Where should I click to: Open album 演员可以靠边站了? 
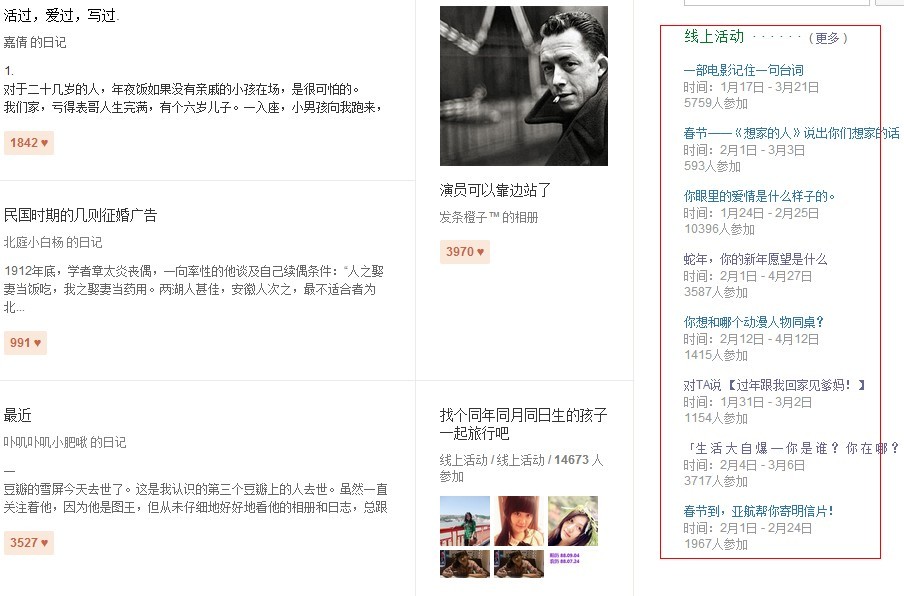click(495, 190)
